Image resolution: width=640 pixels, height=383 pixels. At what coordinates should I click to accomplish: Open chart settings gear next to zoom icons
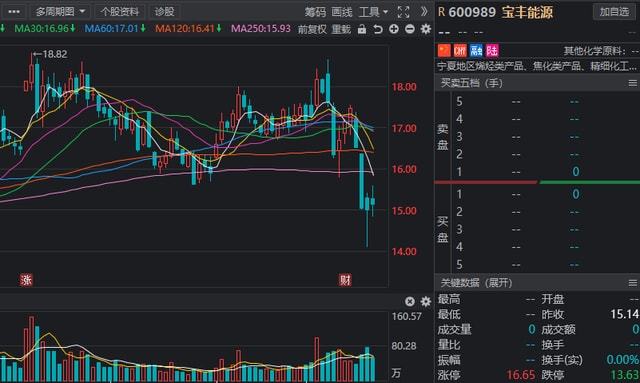click(426, 29)
